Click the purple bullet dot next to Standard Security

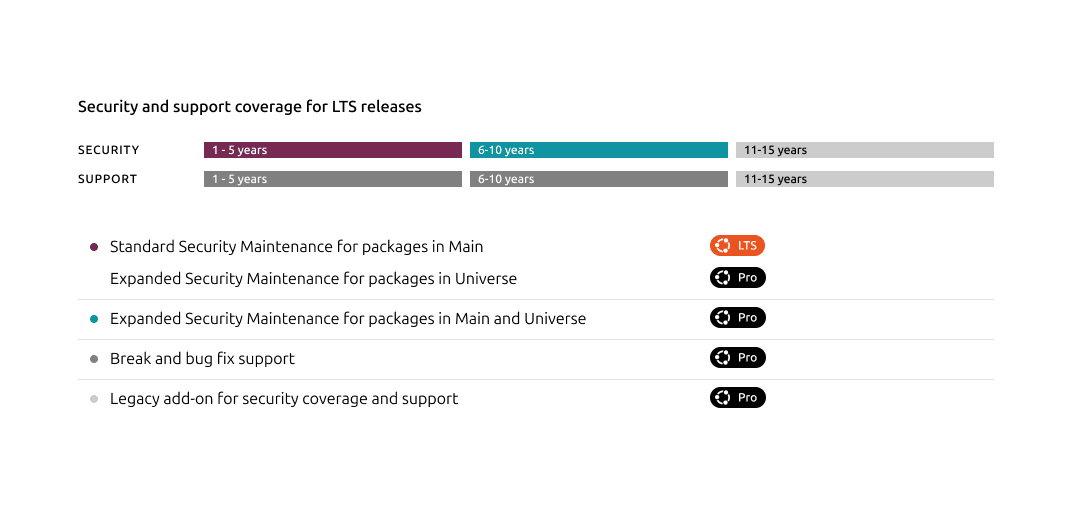tap(94, 247)
